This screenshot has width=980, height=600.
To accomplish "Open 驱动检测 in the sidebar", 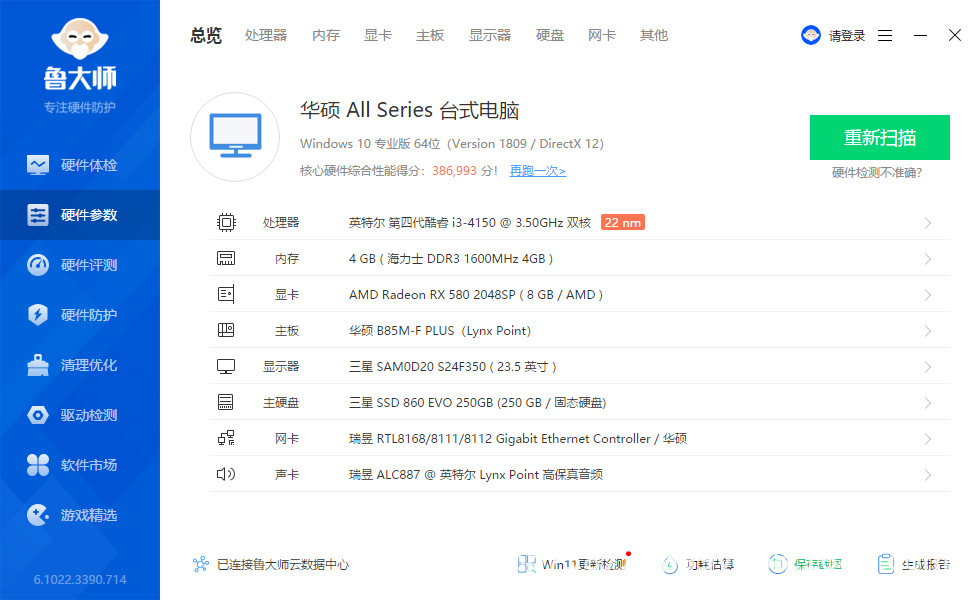I will pos(80,415).
